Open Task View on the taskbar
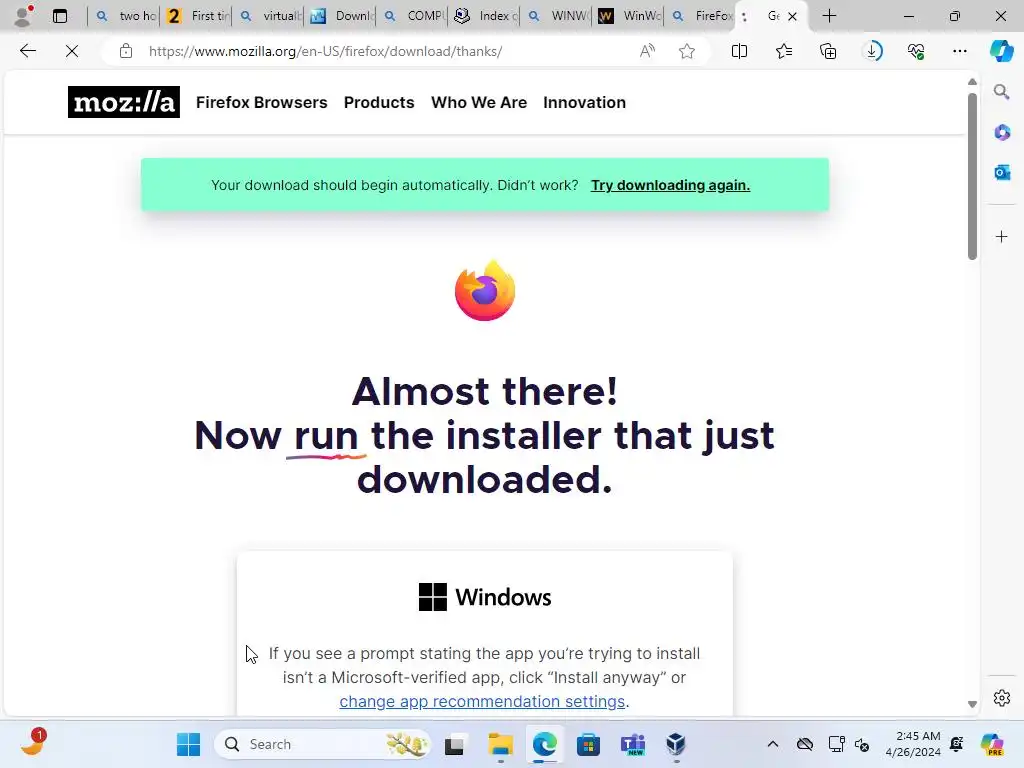This screenshot has width=1024, height=768. tap(455, 744)
